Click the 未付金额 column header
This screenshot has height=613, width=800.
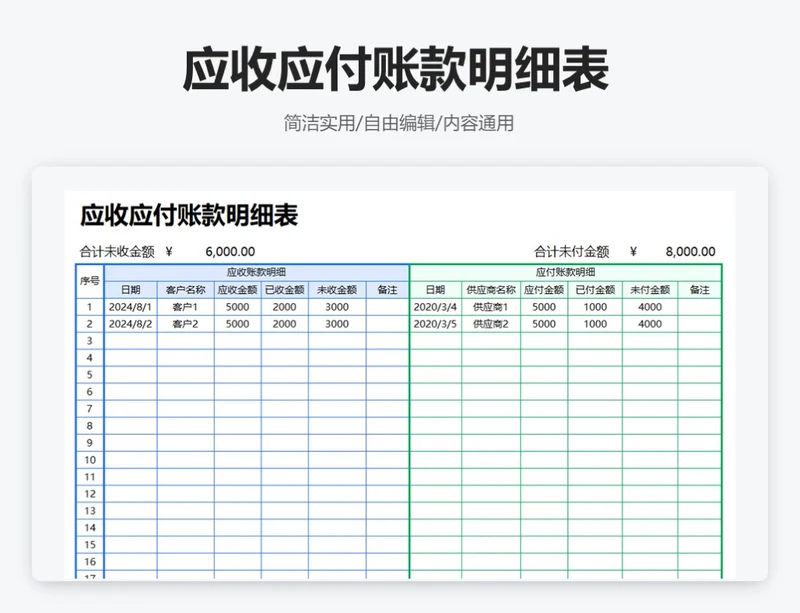pyautogui.click(x=650, y=290)
